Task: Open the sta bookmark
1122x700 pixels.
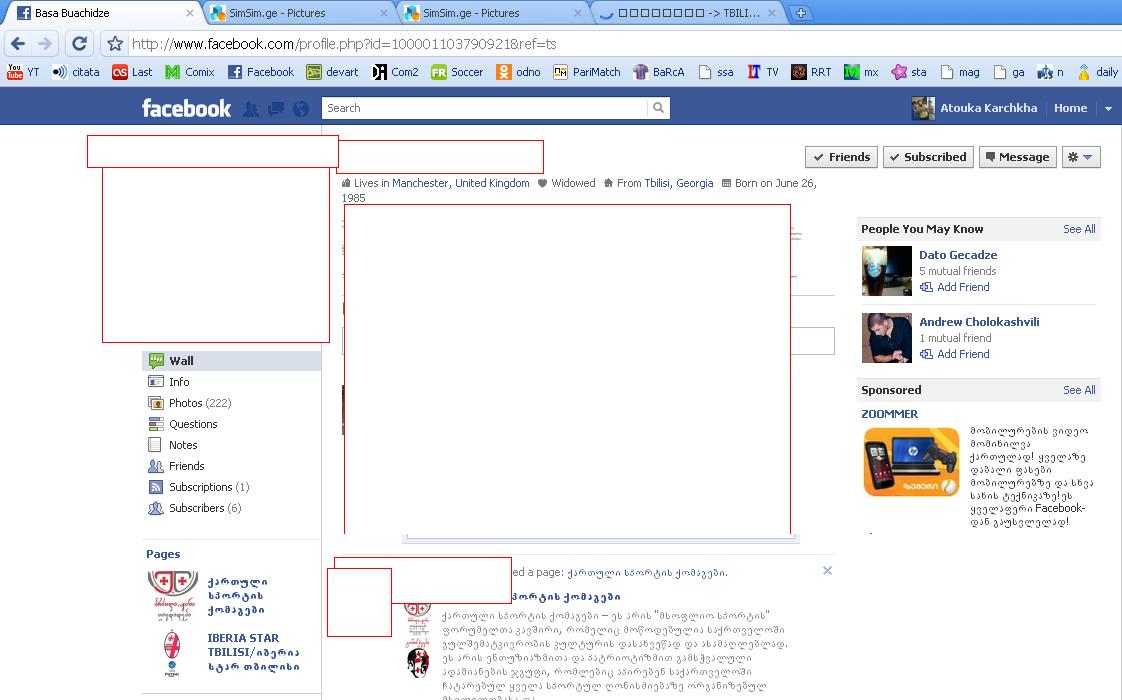Action: click(x=909, y=72)
